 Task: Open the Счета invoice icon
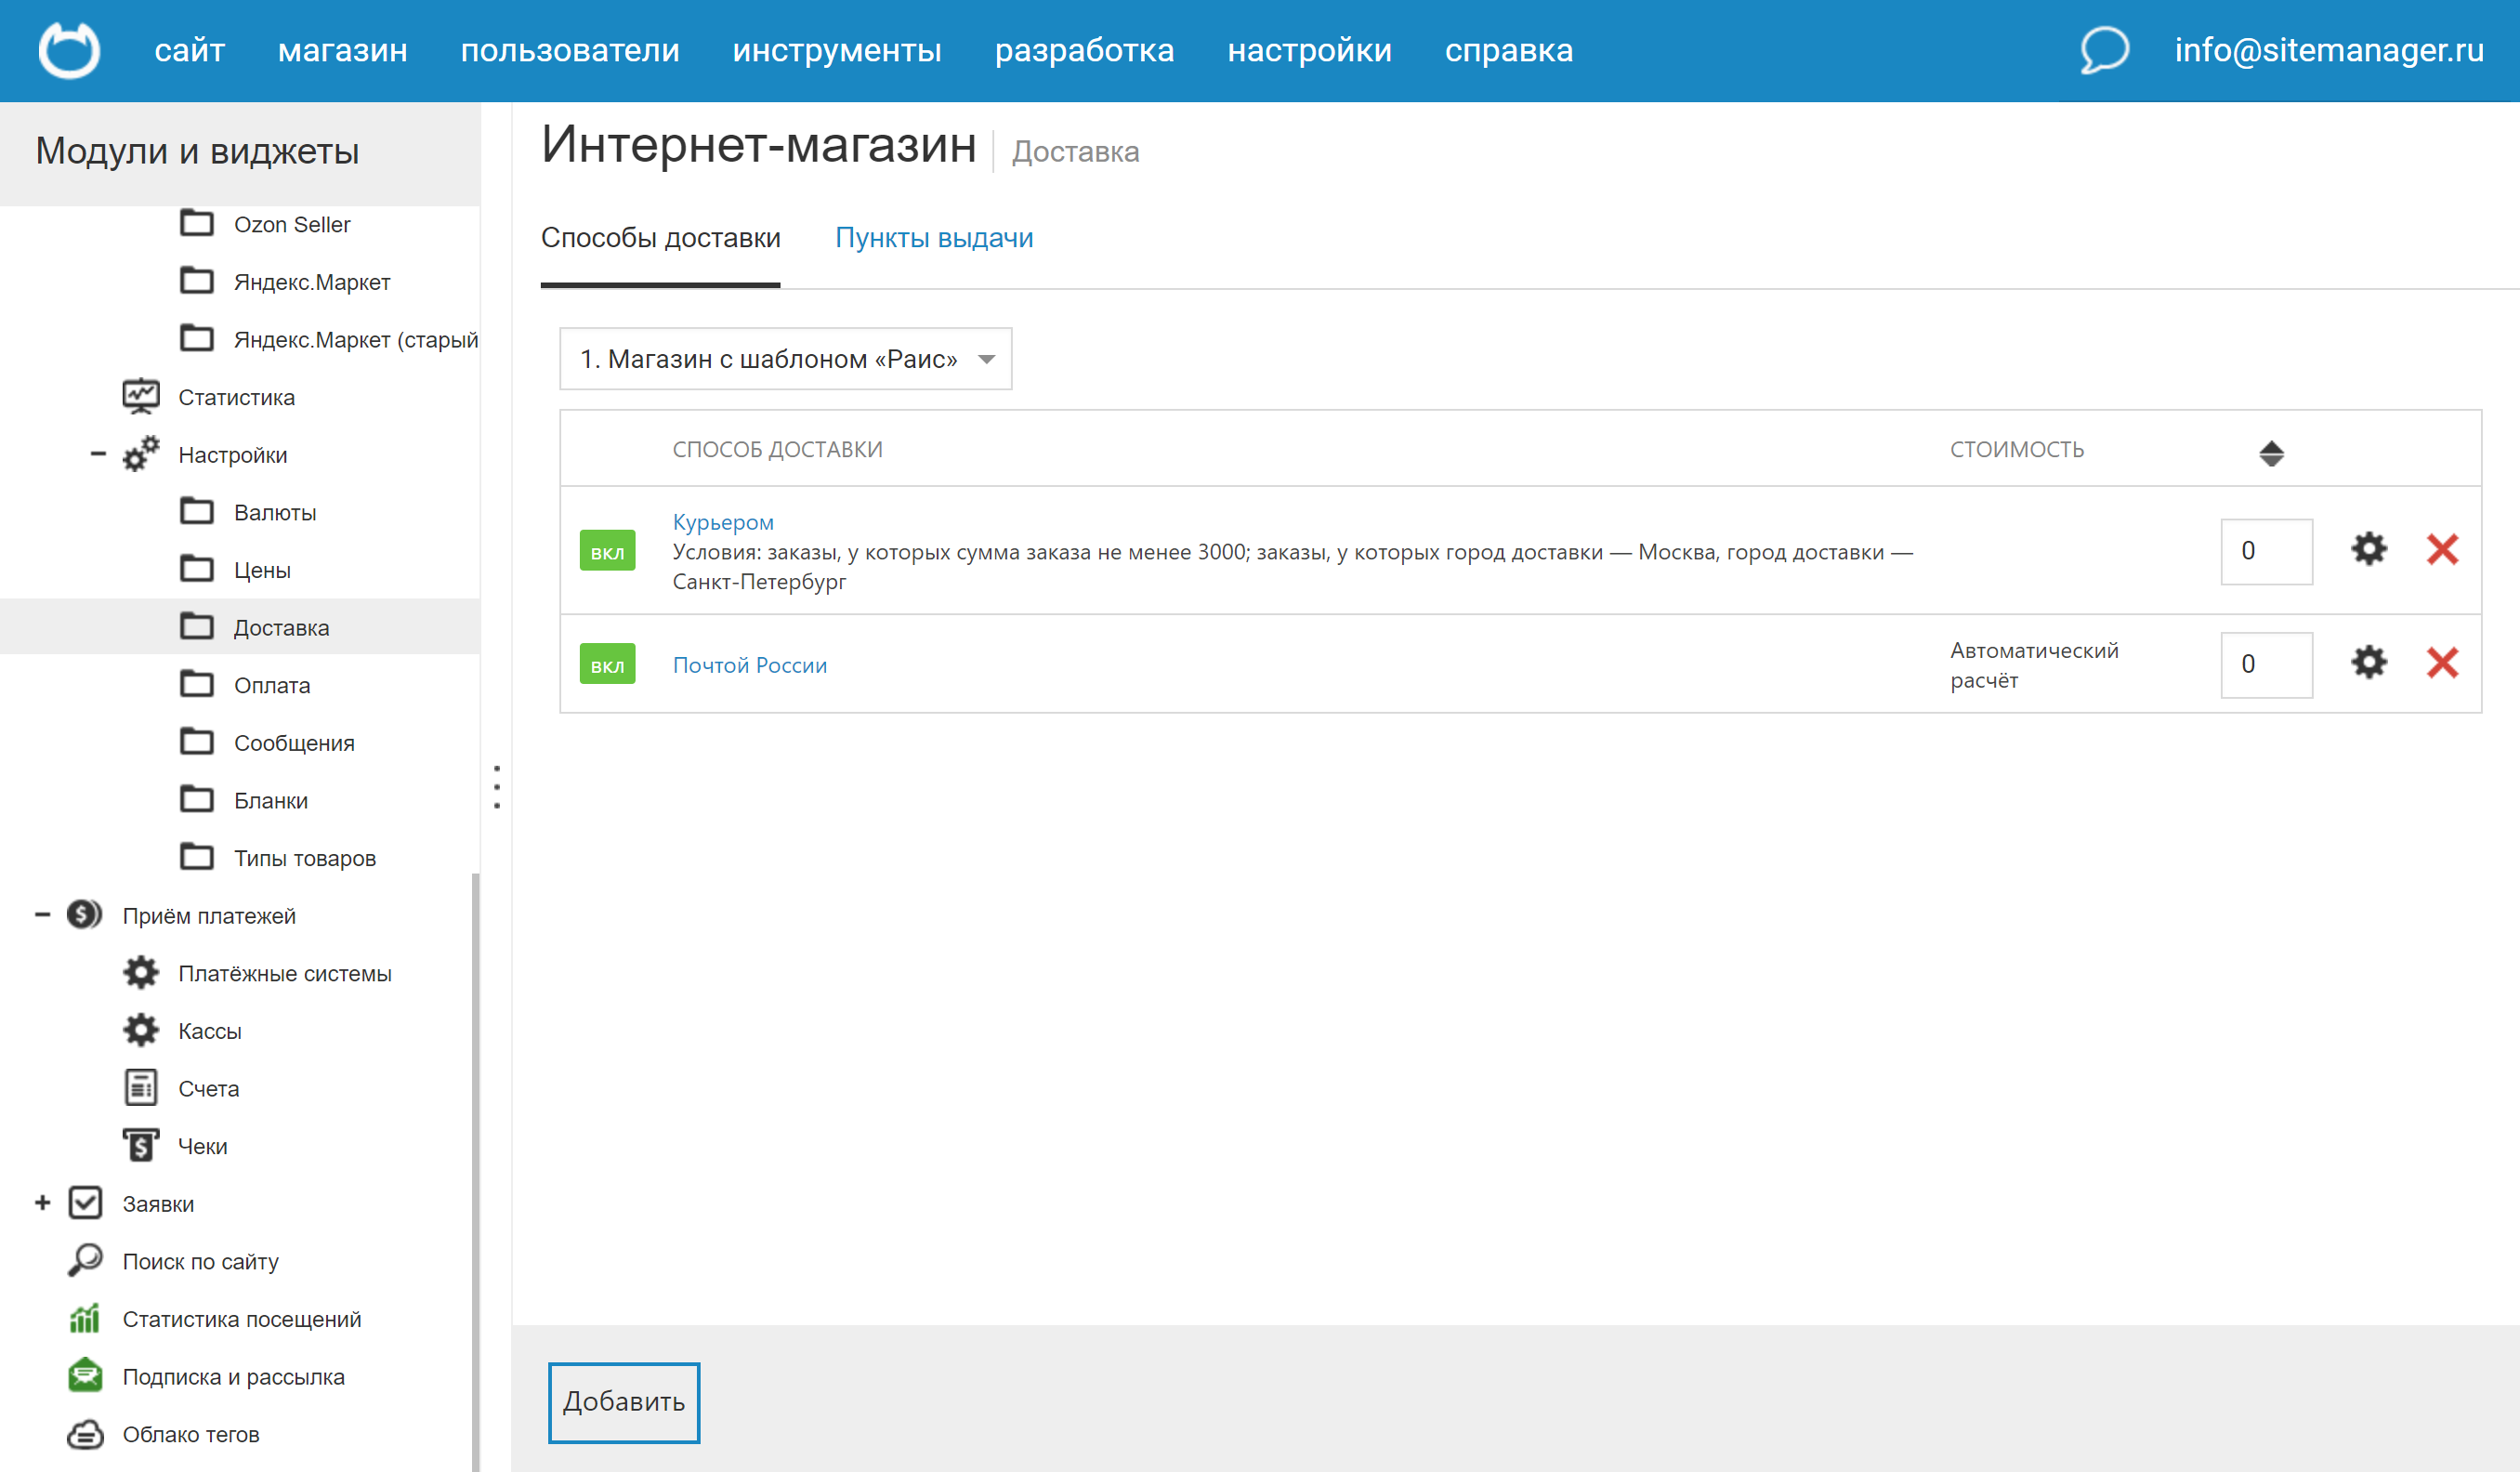tap(141, 1087)
